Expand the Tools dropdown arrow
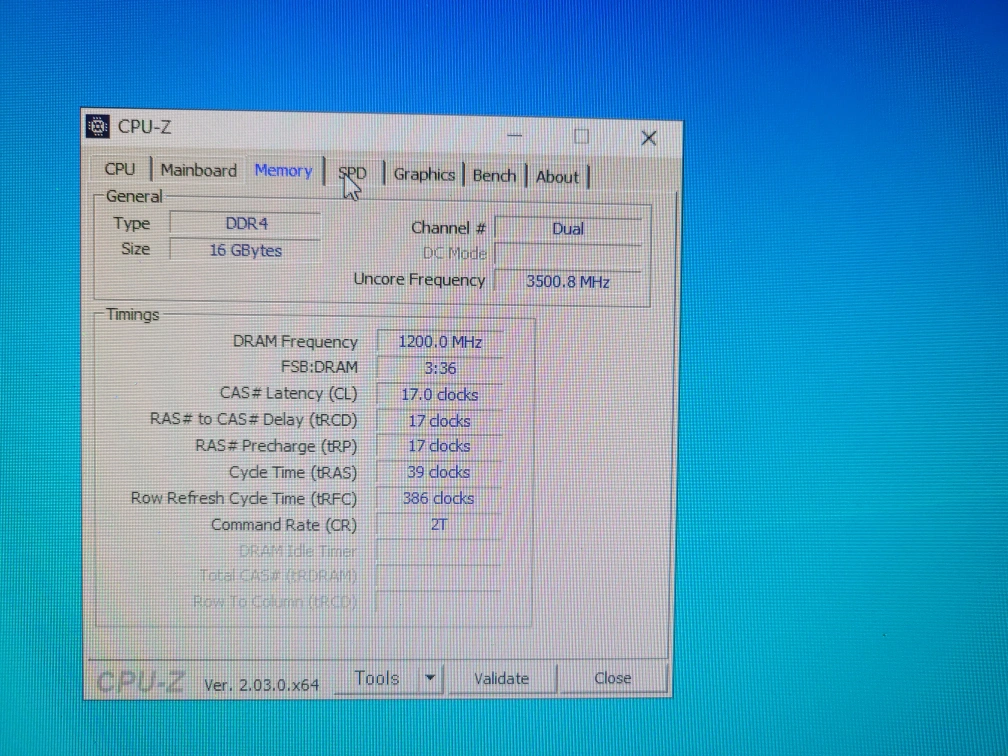This screenshot has height=756, width=1008. click(429, 679)
